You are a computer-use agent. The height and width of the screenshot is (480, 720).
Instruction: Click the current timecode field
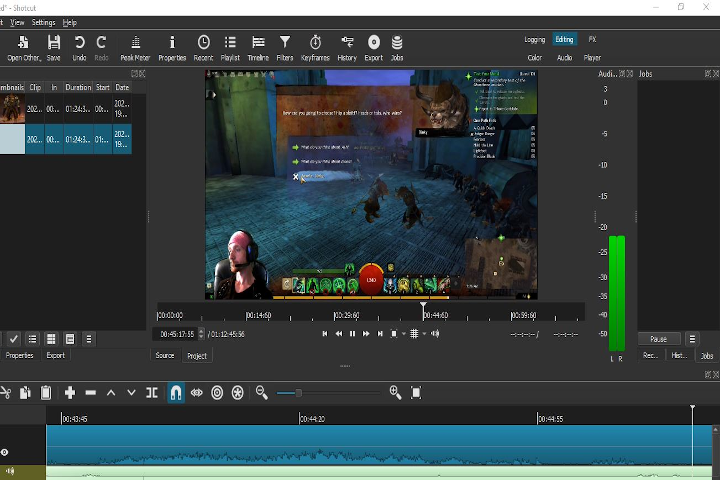click(177, 334)
